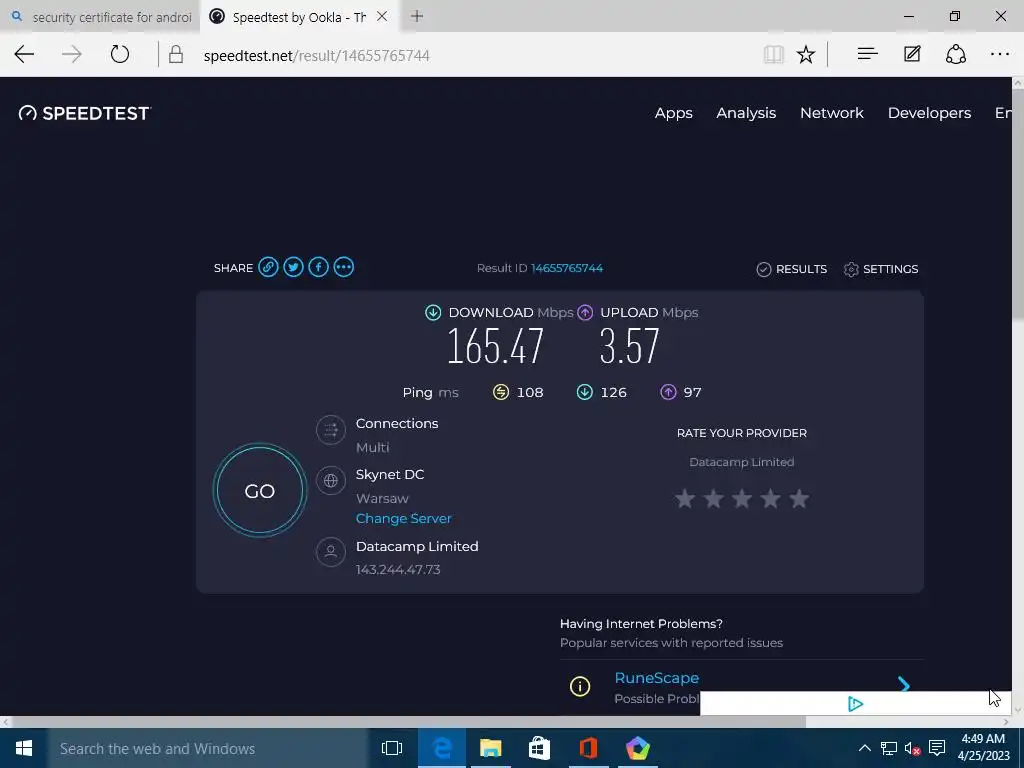The width and height of the screenshot is (1024, 768).
Task: Open RuneScape reported issue link
Action: tap(656, 678)
